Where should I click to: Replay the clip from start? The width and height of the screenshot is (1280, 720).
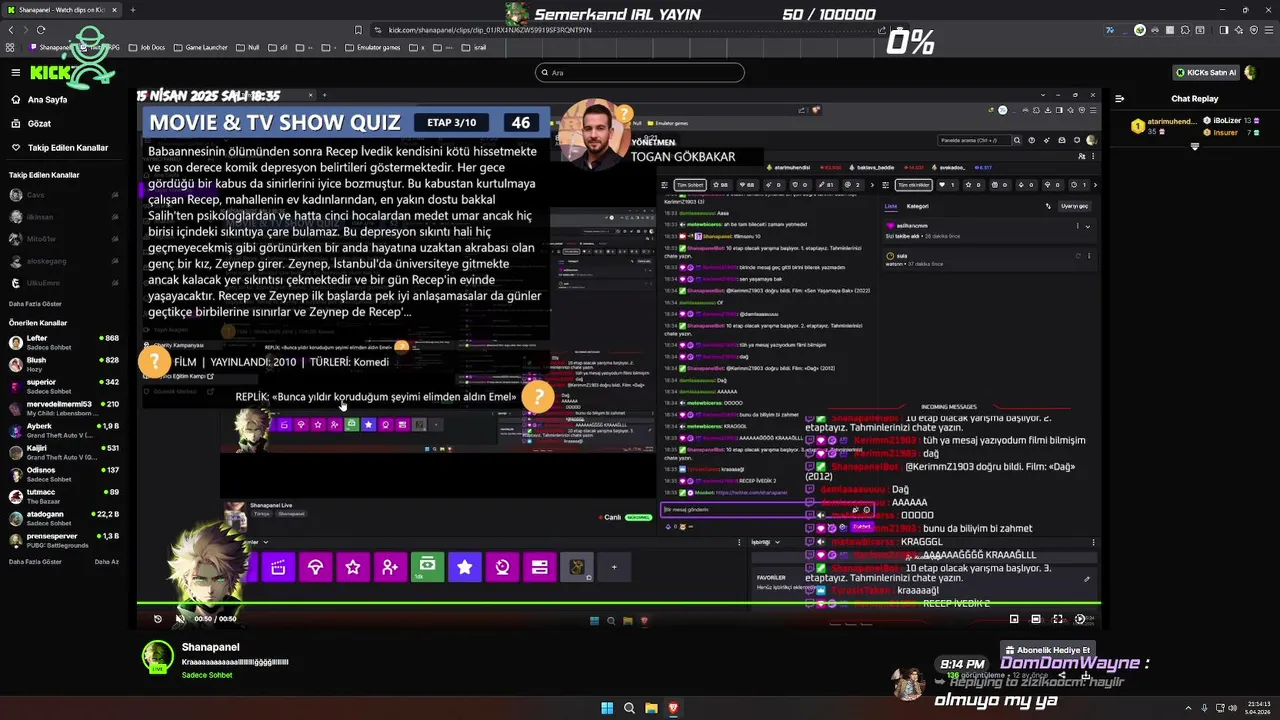coord(158,619)
